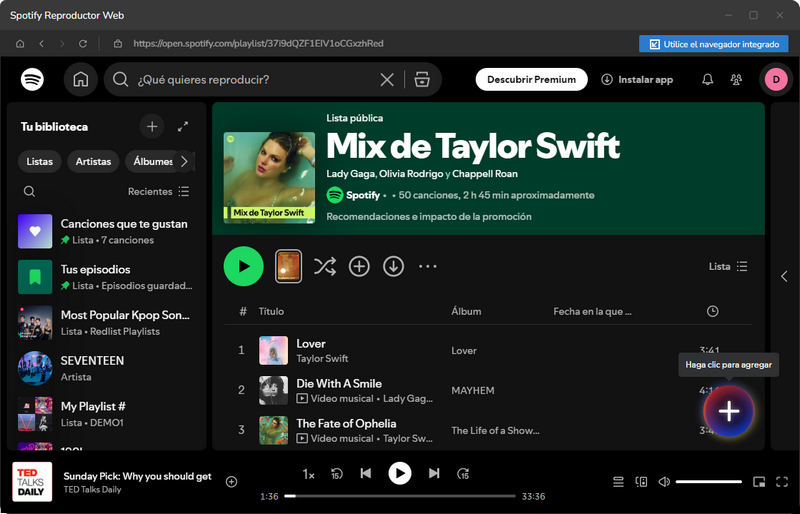
Task: Open Canciones que te gustan list
Action: 106,231
